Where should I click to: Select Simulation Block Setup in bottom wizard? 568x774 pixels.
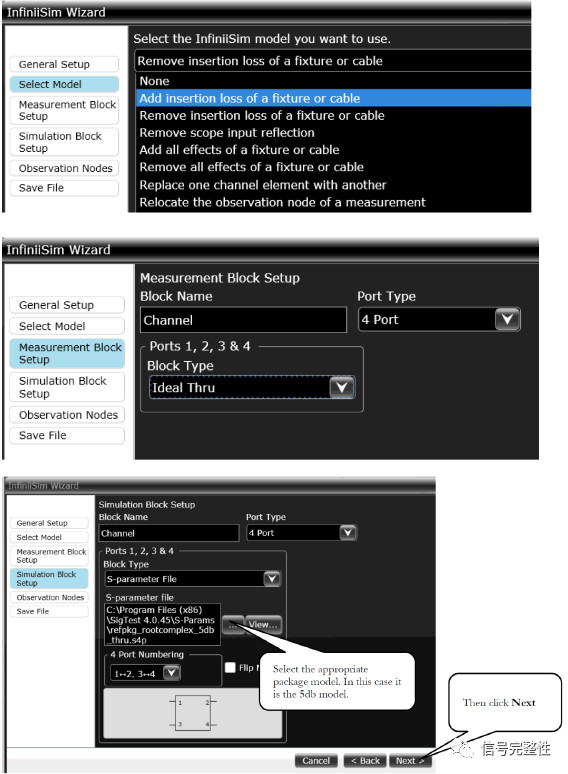pos(49,579)
